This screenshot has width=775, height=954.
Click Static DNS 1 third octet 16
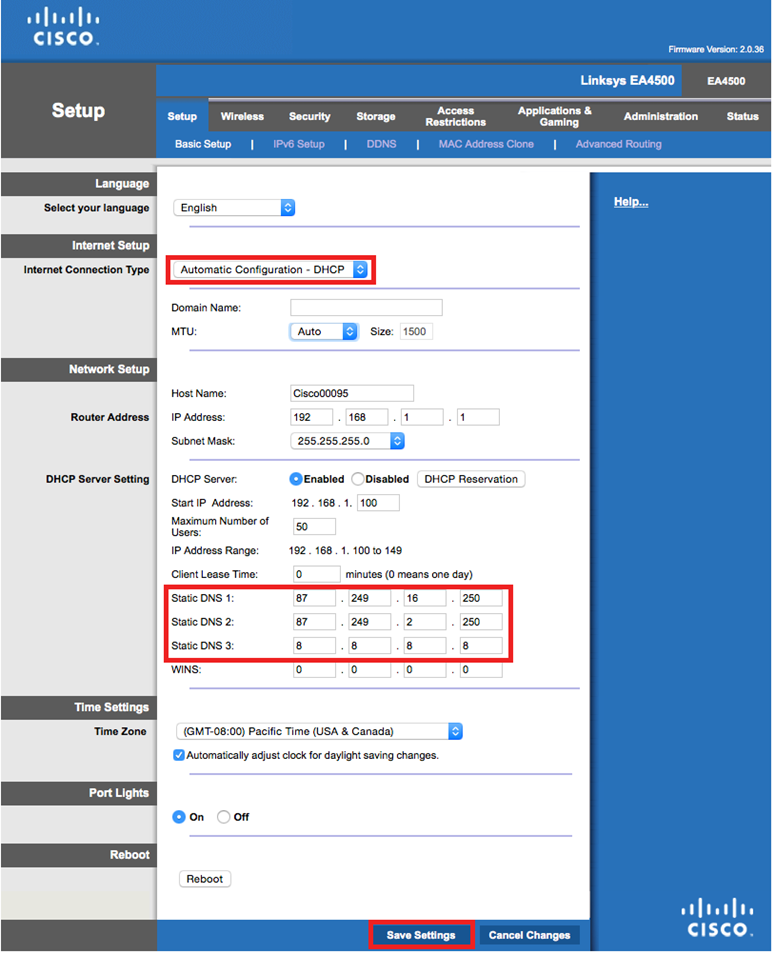click(425, 599)
